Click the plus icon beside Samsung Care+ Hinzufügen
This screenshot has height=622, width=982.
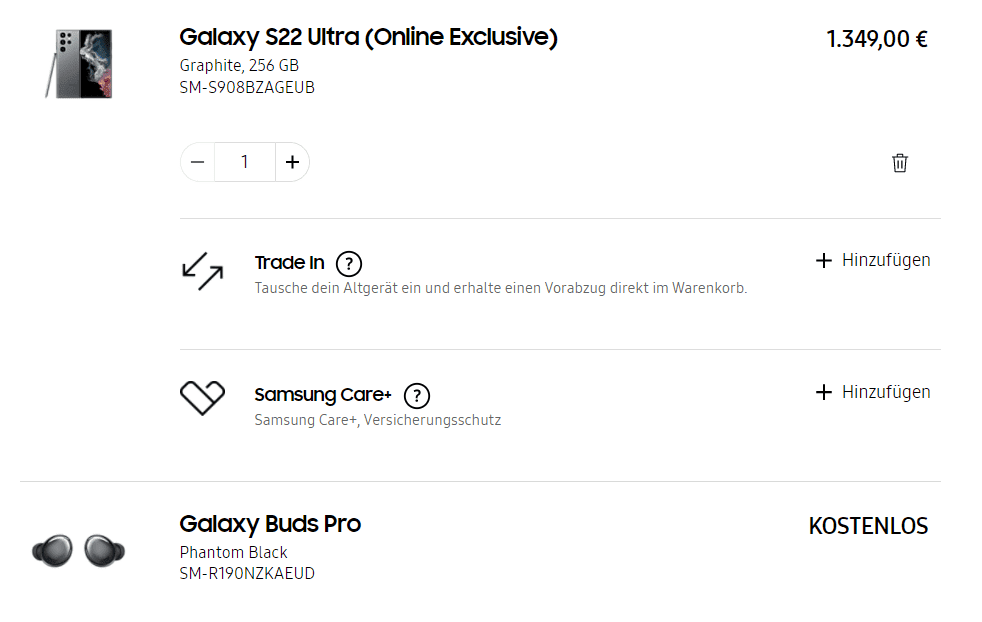click(x=824, y=392)
